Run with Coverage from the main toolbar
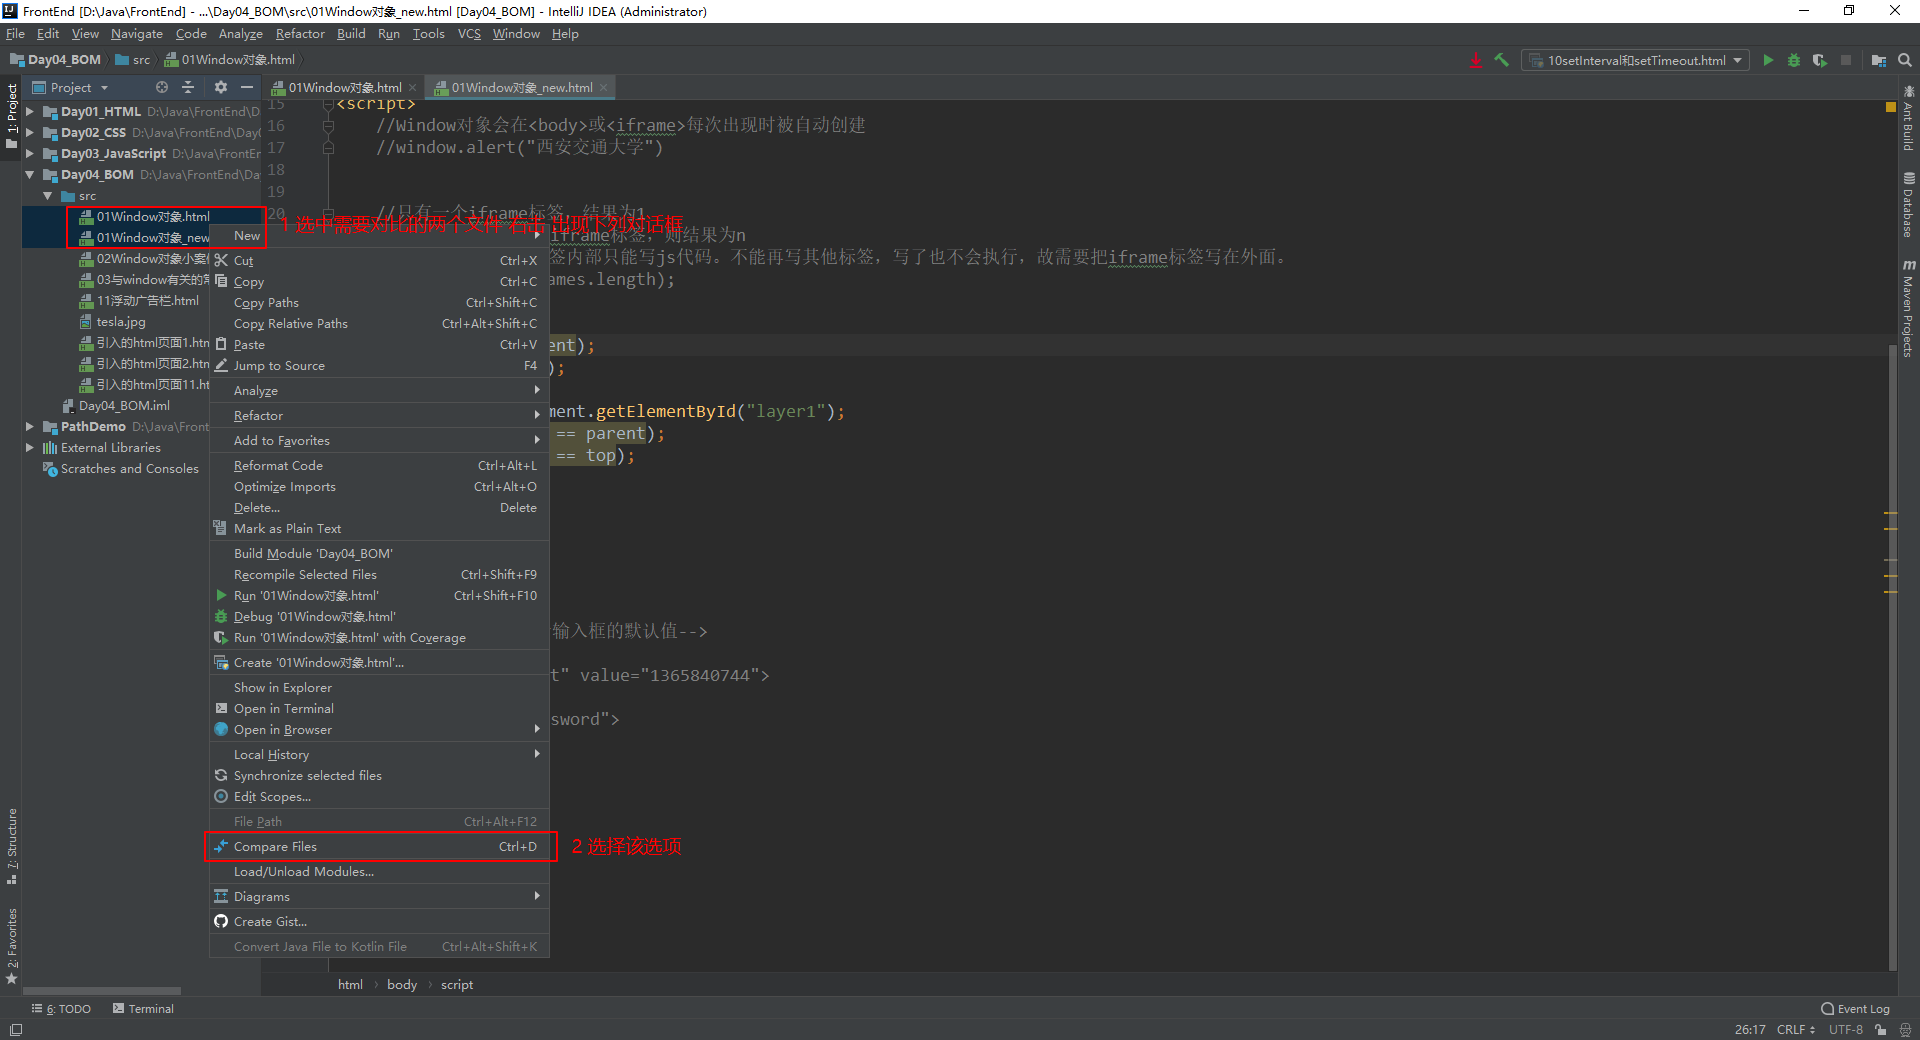This screenshot has width=1920, height=1040. point(1819,60)
